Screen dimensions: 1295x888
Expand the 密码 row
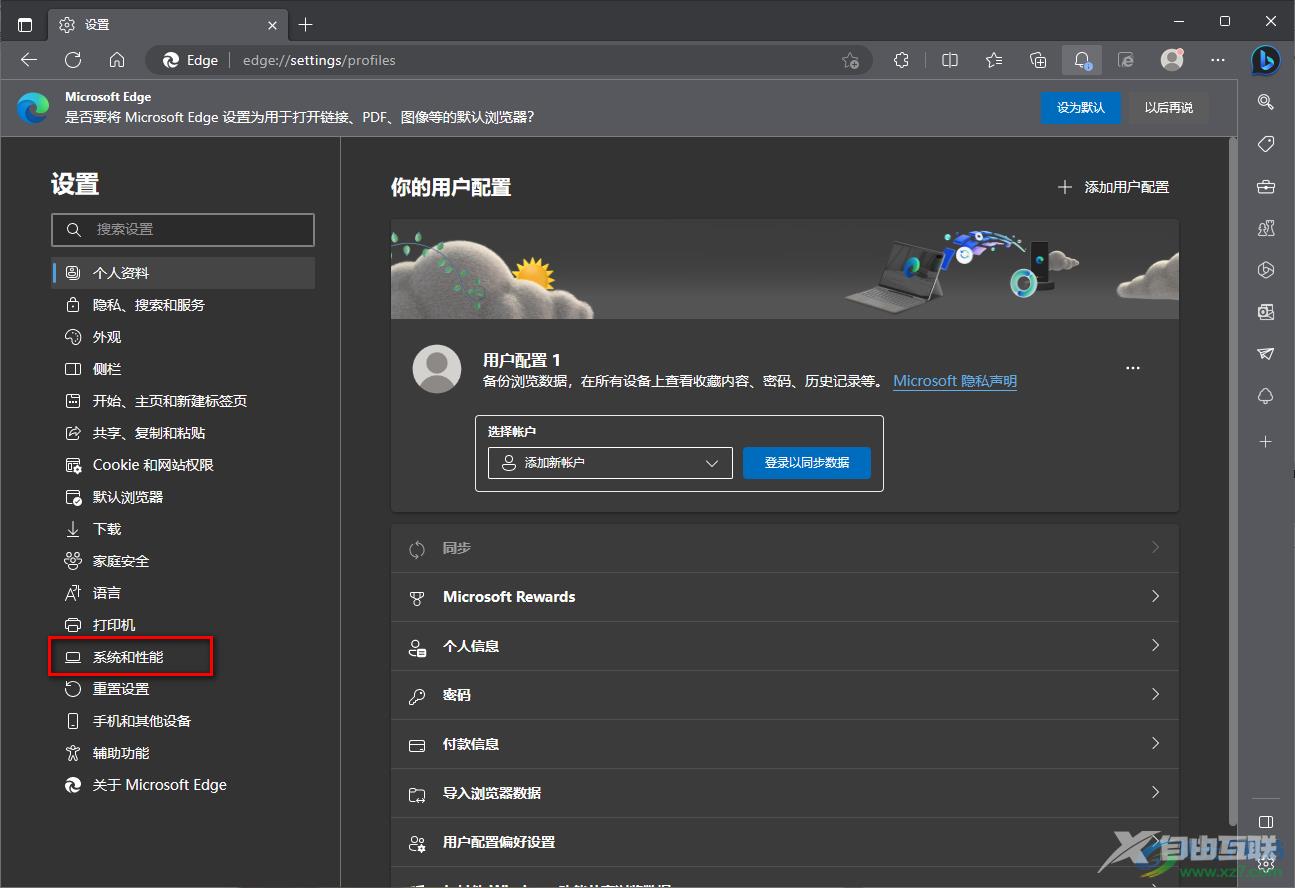(785, 695)
